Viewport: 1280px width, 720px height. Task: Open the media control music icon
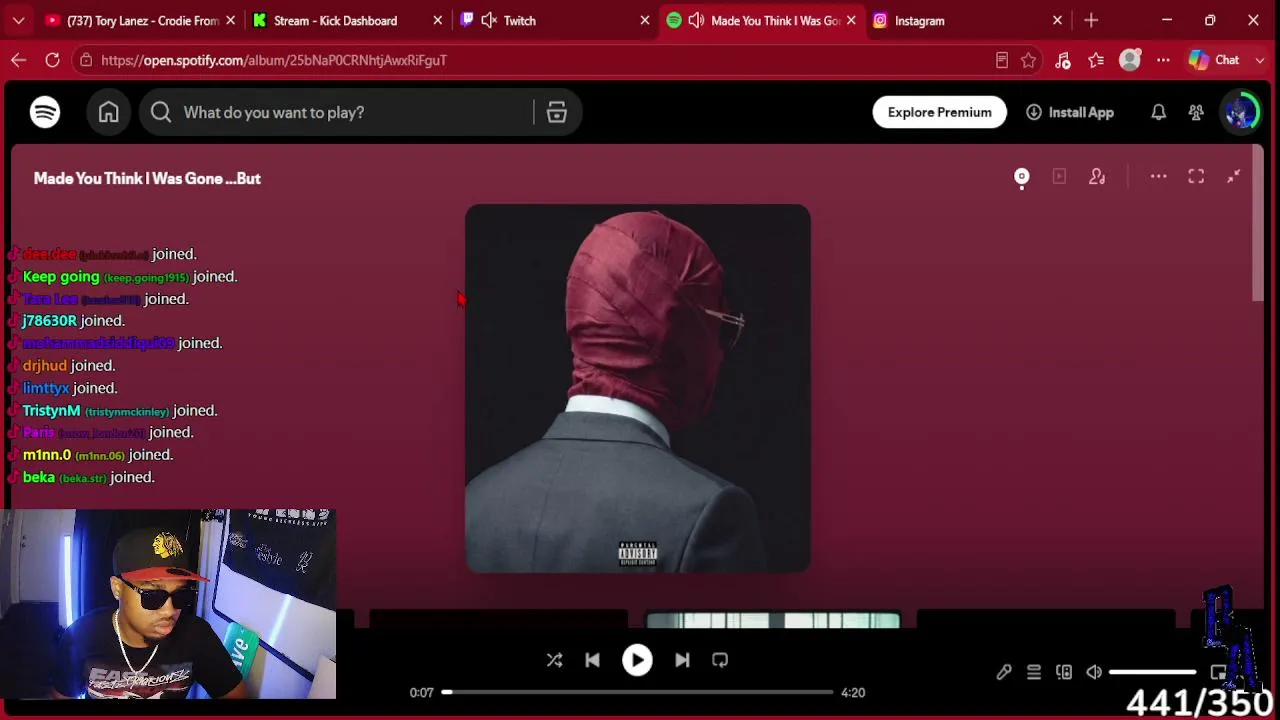[1062, 60]
